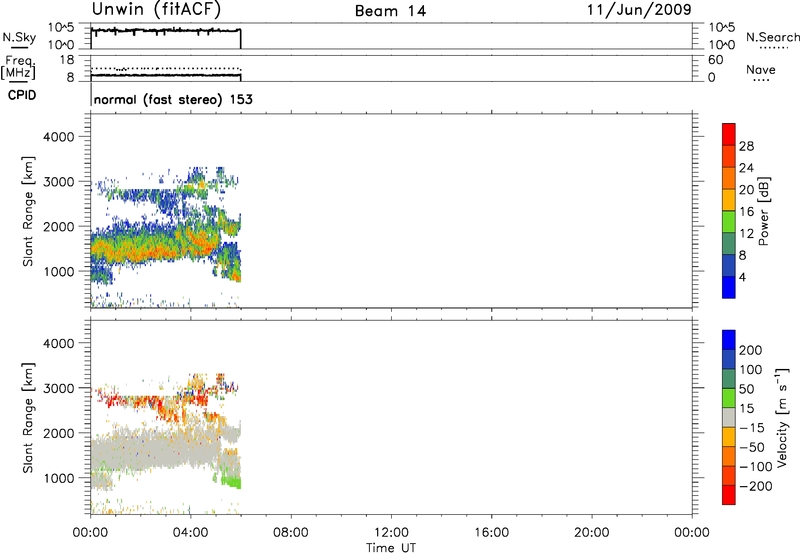
Task: Click the "Power [dB]" color bar title
Action: tap(764, 211)
